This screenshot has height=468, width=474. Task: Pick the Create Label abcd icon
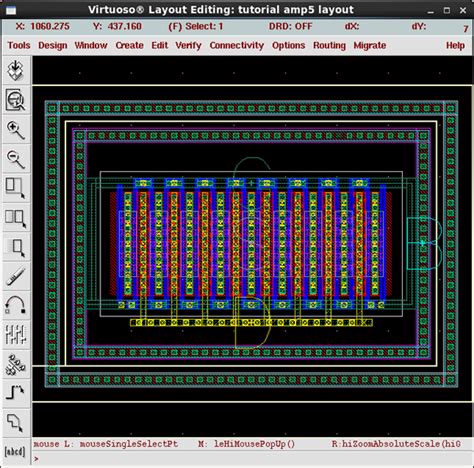click(15, 452)
